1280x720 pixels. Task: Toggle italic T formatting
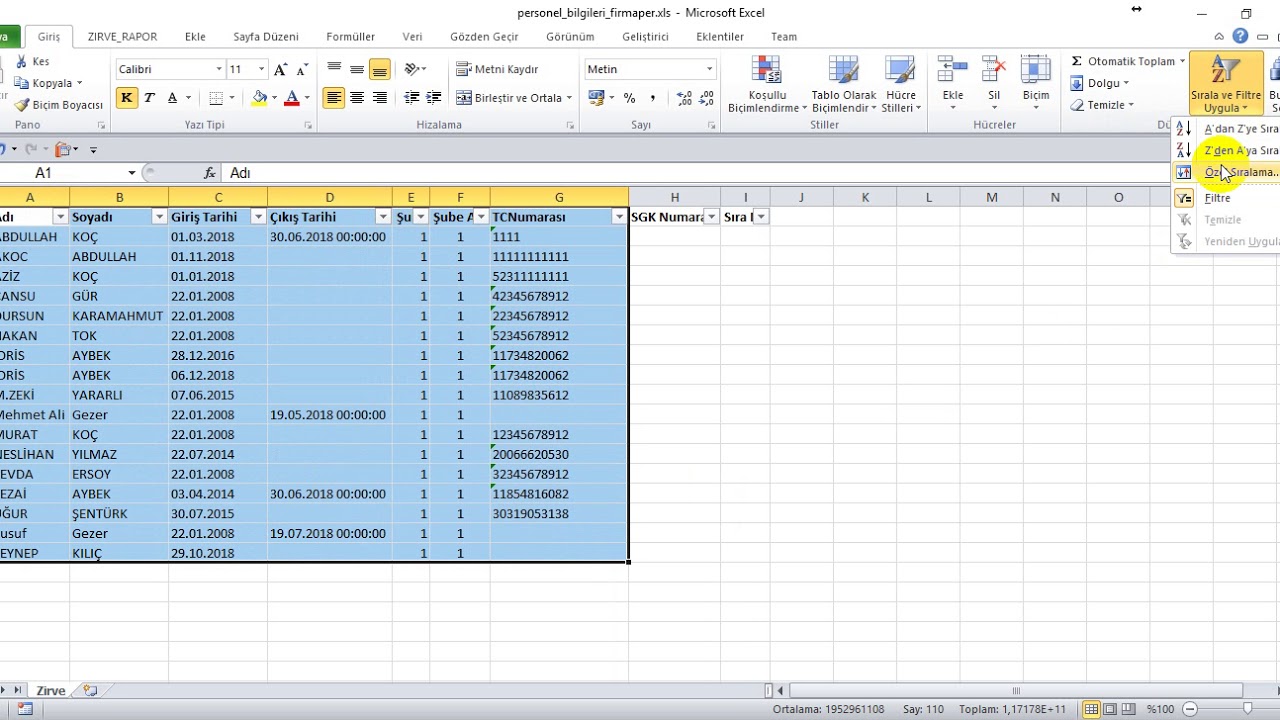click(x=149, y=98)
